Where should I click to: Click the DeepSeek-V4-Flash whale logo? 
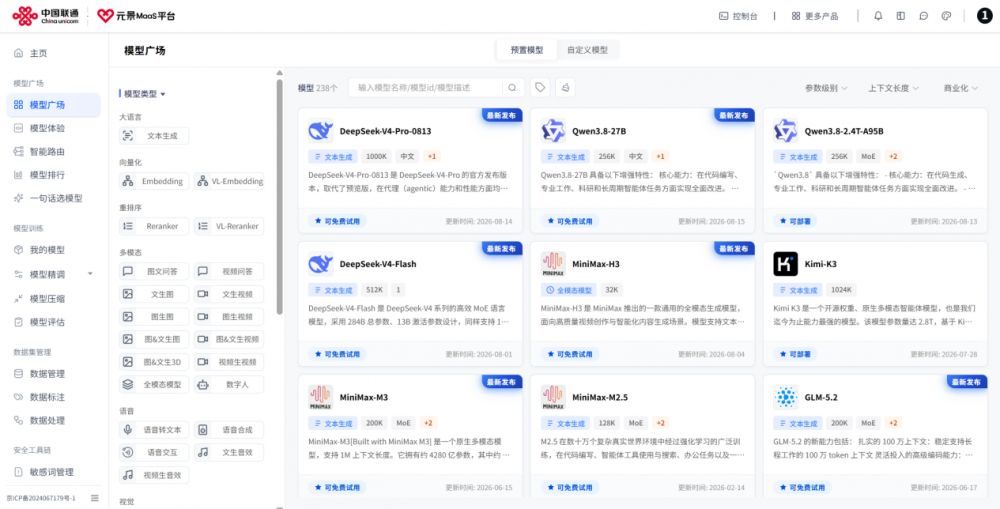pos(321,263)
